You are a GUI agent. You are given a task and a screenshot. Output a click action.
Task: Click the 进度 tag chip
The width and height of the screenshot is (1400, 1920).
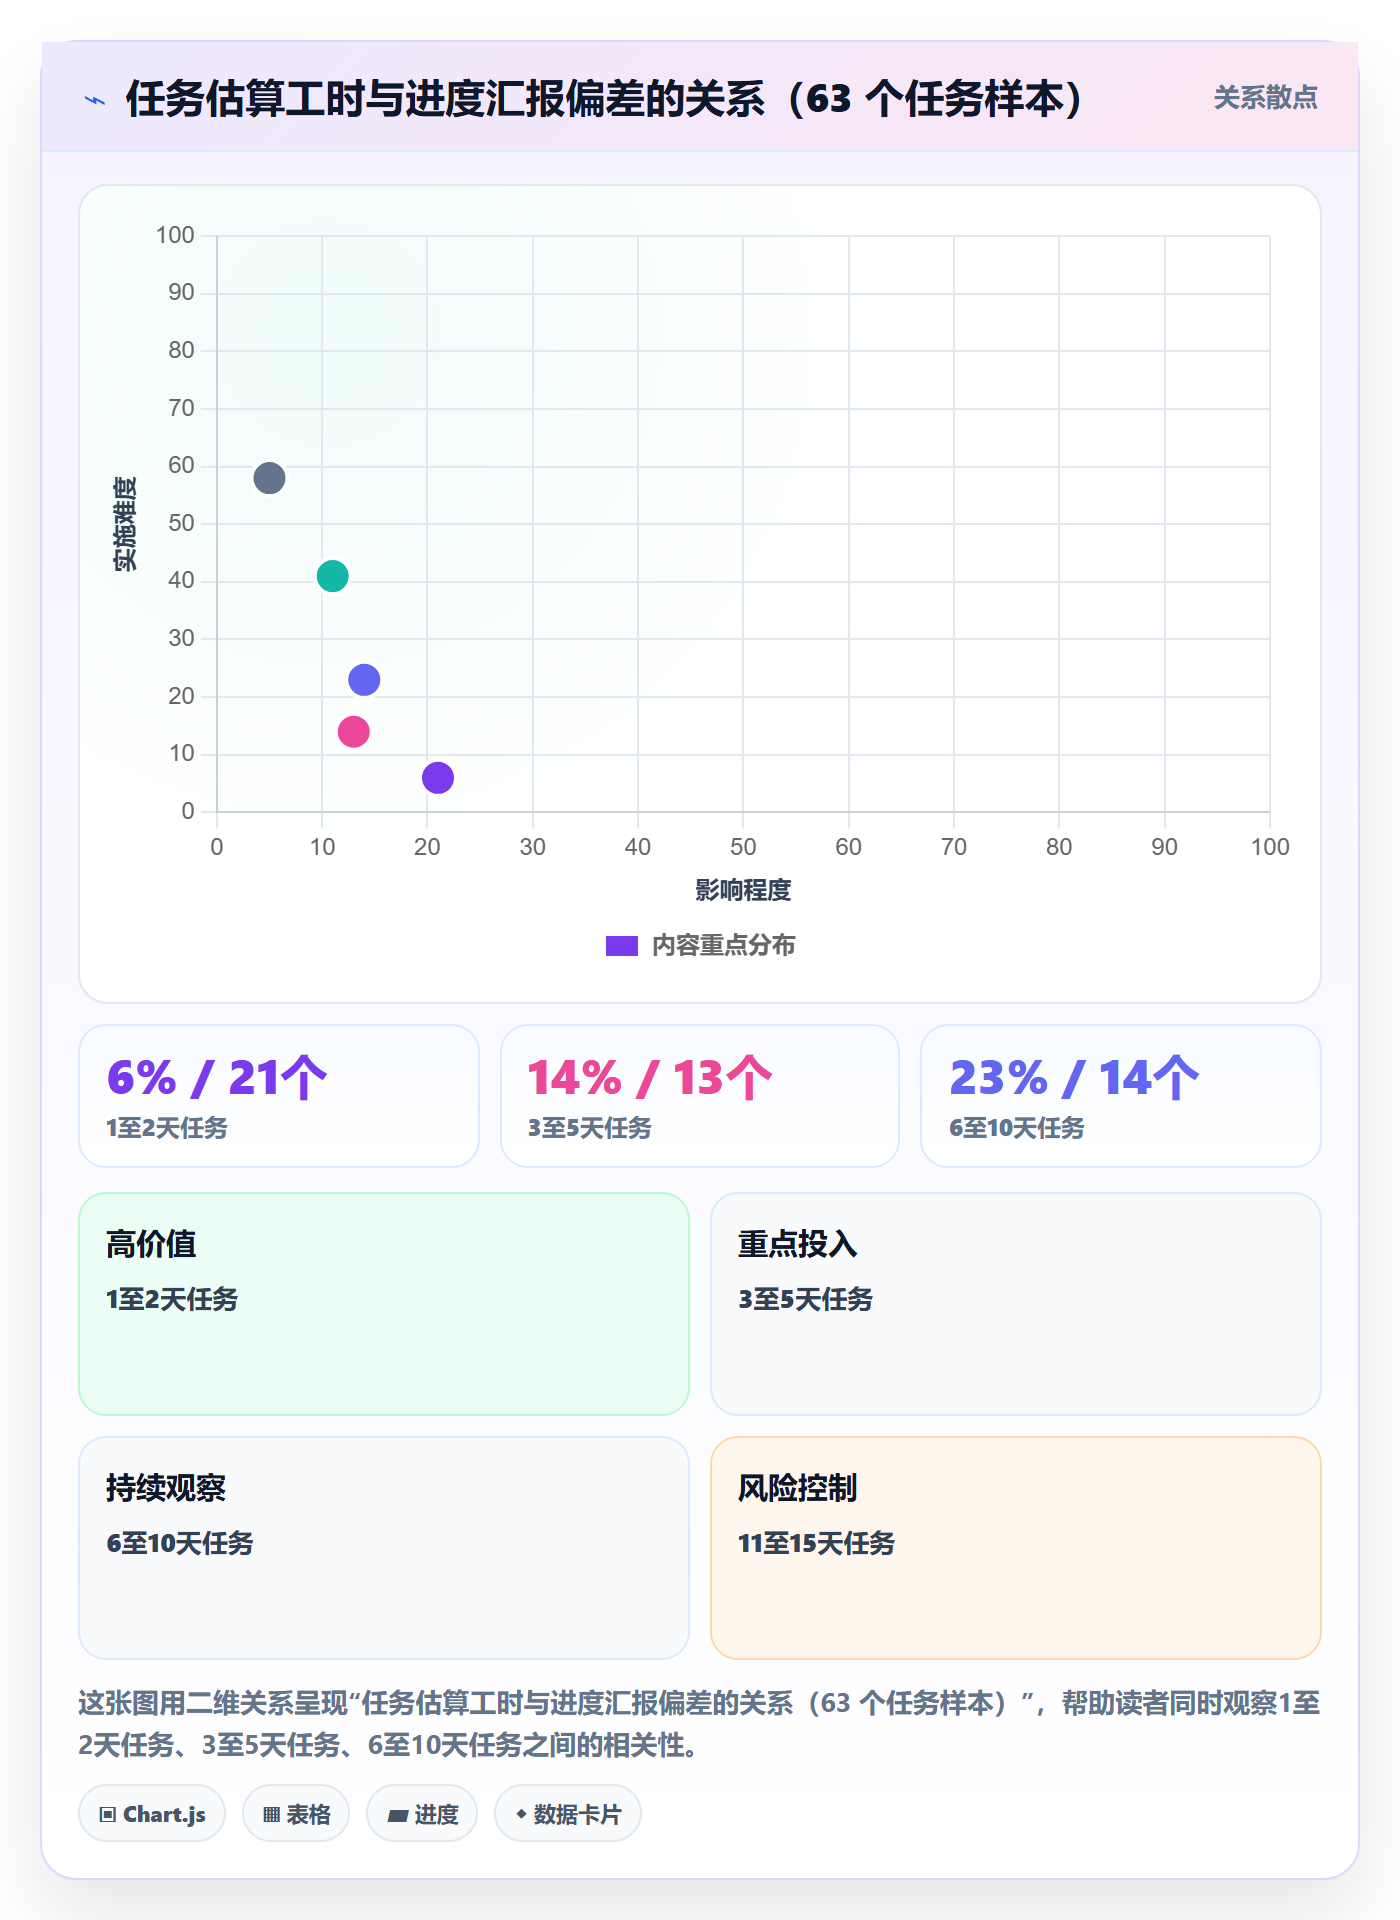[x=422, y=1814]
